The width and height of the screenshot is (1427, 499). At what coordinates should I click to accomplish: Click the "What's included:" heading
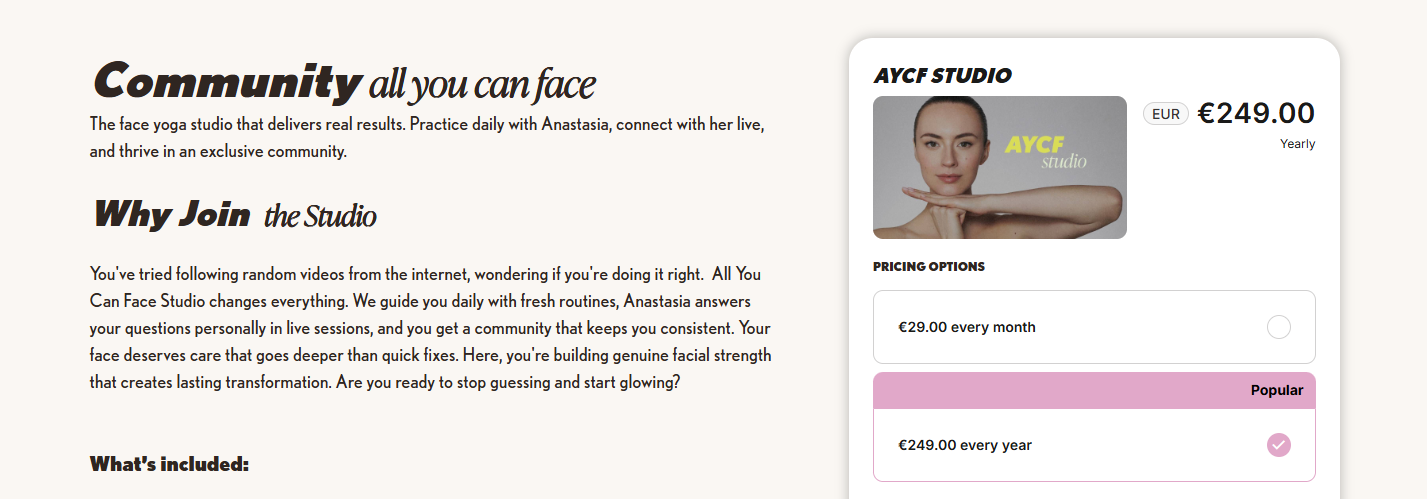click(169, 464)
